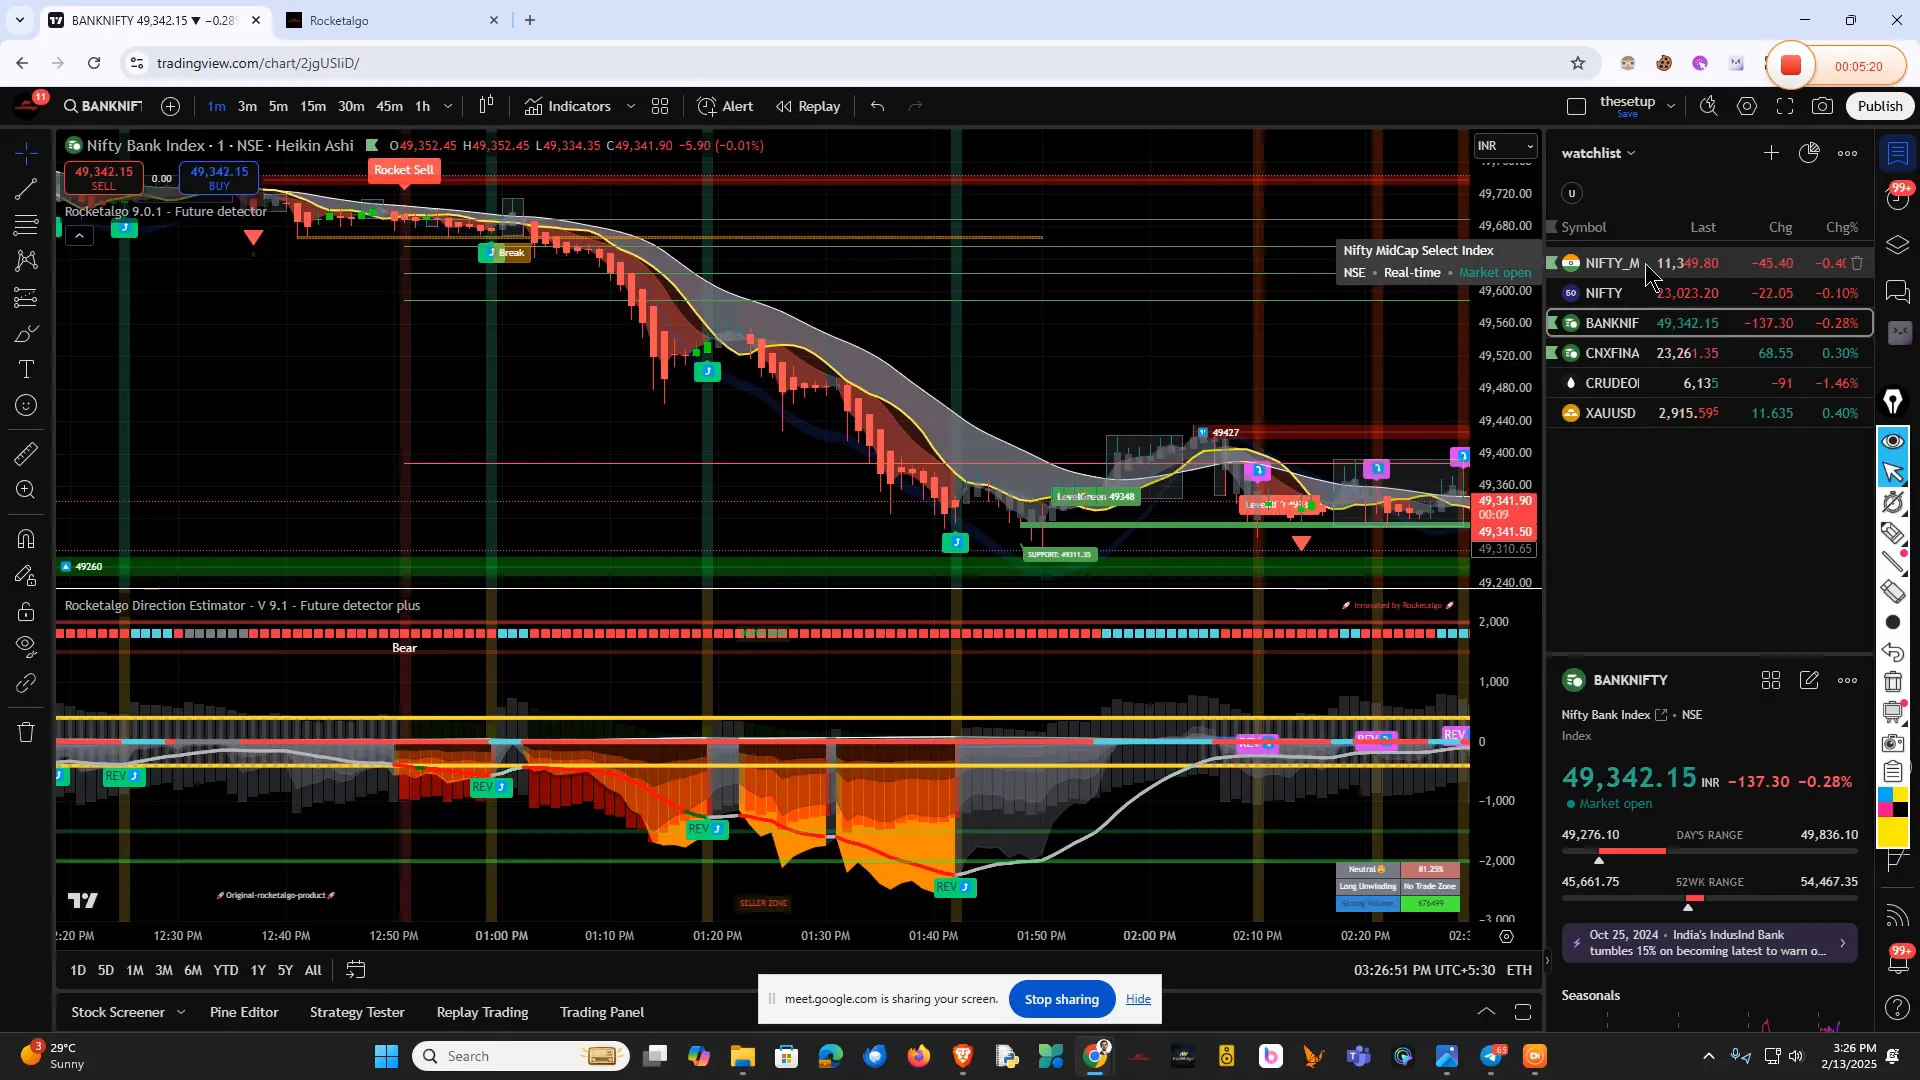Select the text annotation tool

(26, 369)
